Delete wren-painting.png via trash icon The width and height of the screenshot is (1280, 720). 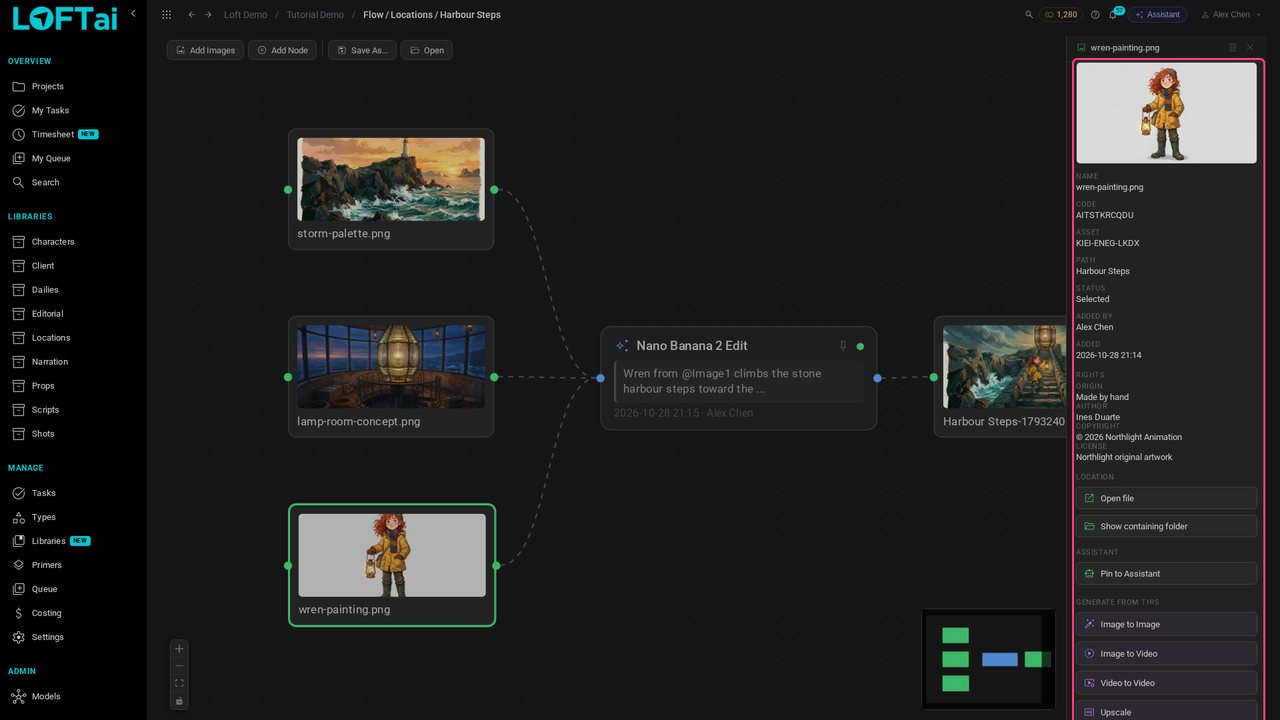1232,47
